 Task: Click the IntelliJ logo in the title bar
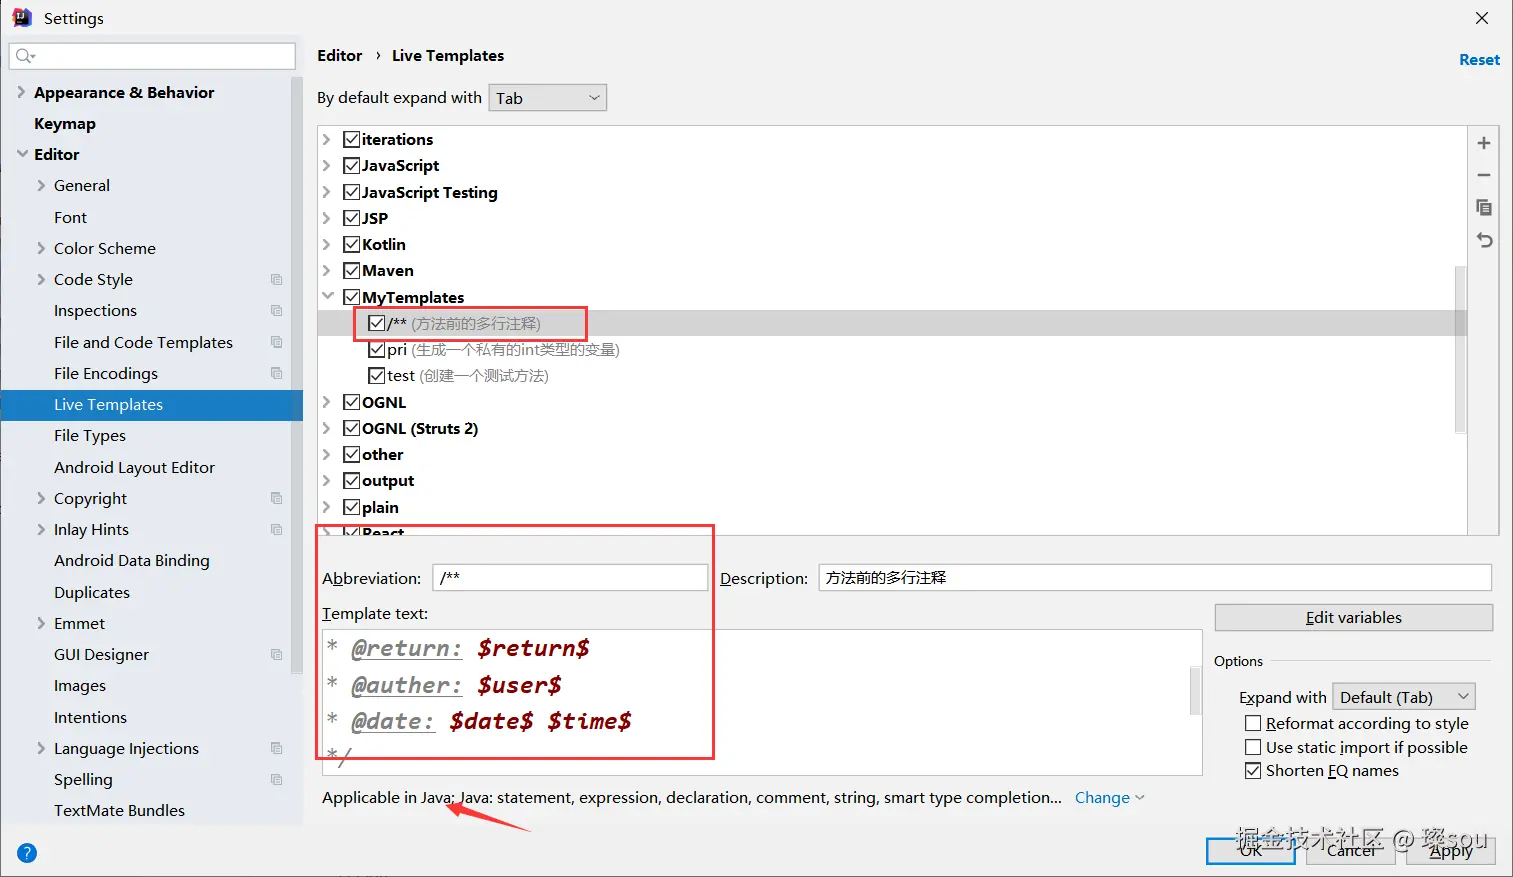pos(21,17)
